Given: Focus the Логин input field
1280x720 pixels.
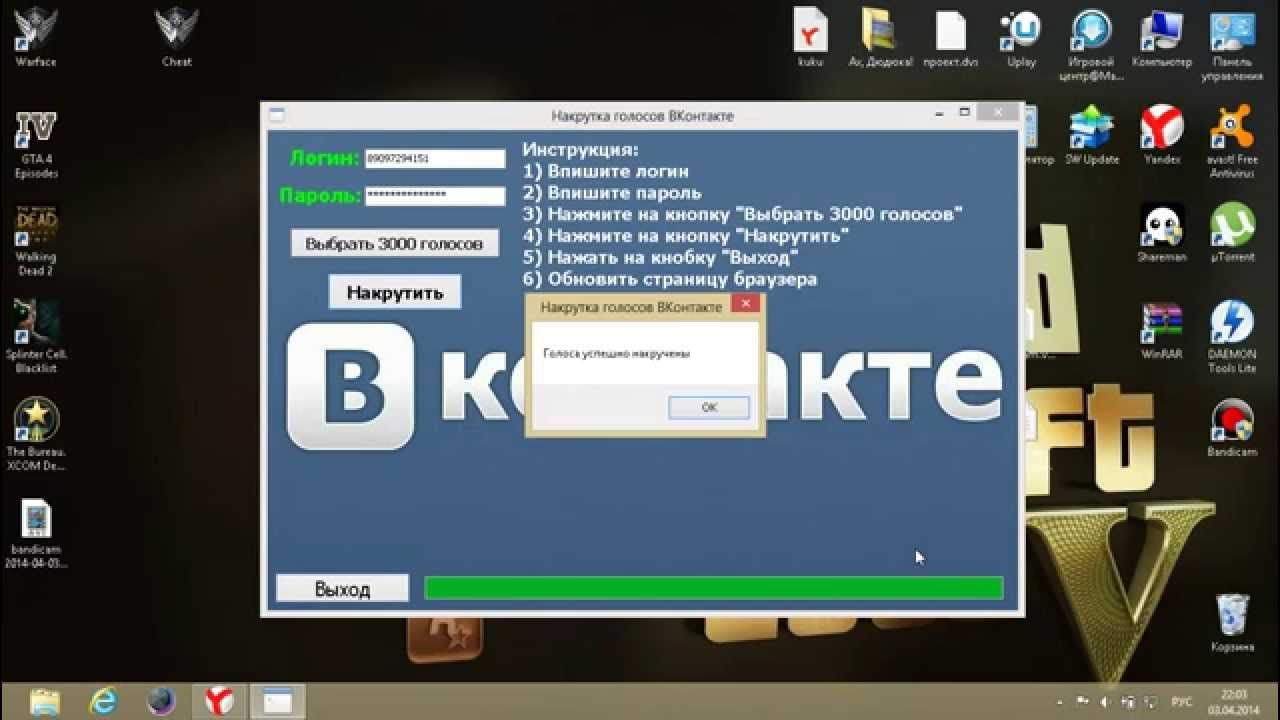Looking at the screenshot, I should [435, 158].
